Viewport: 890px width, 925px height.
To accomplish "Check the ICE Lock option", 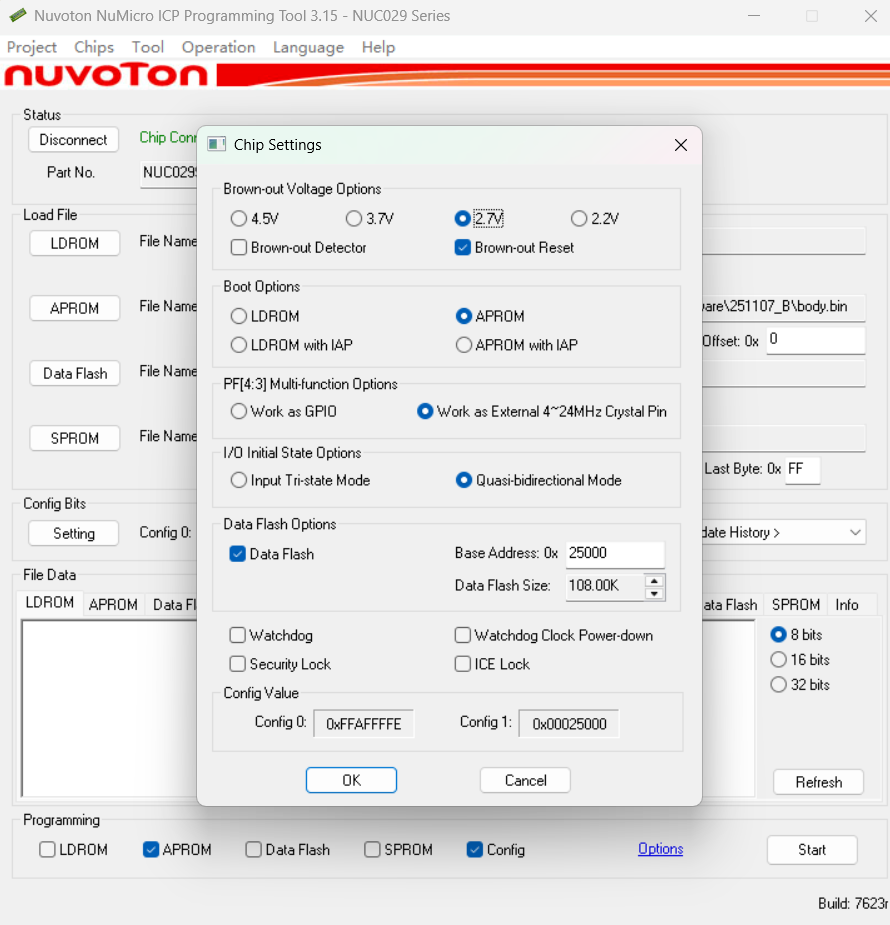I will click(x=463, y=664).
